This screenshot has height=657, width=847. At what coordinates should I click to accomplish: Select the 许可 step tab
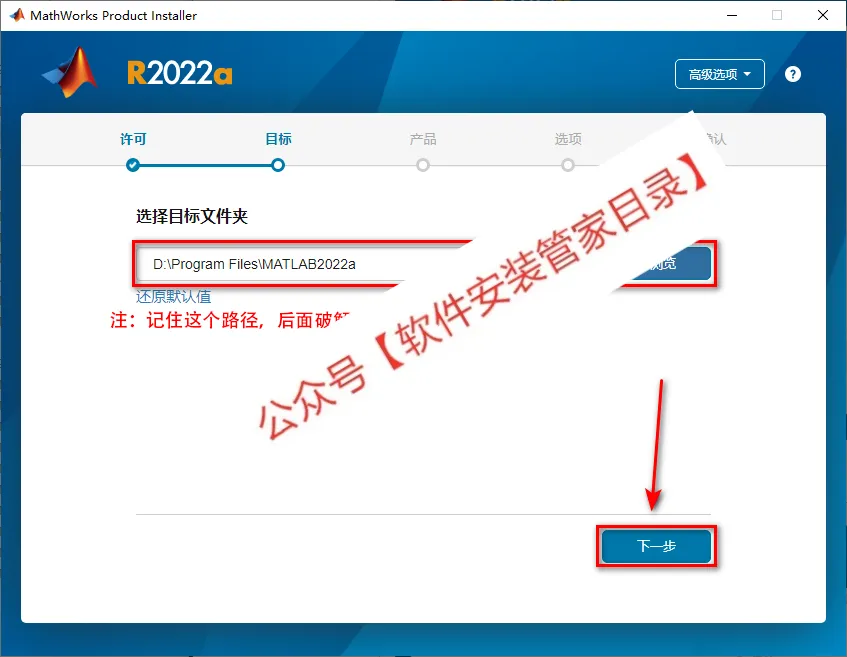point(133,139)
